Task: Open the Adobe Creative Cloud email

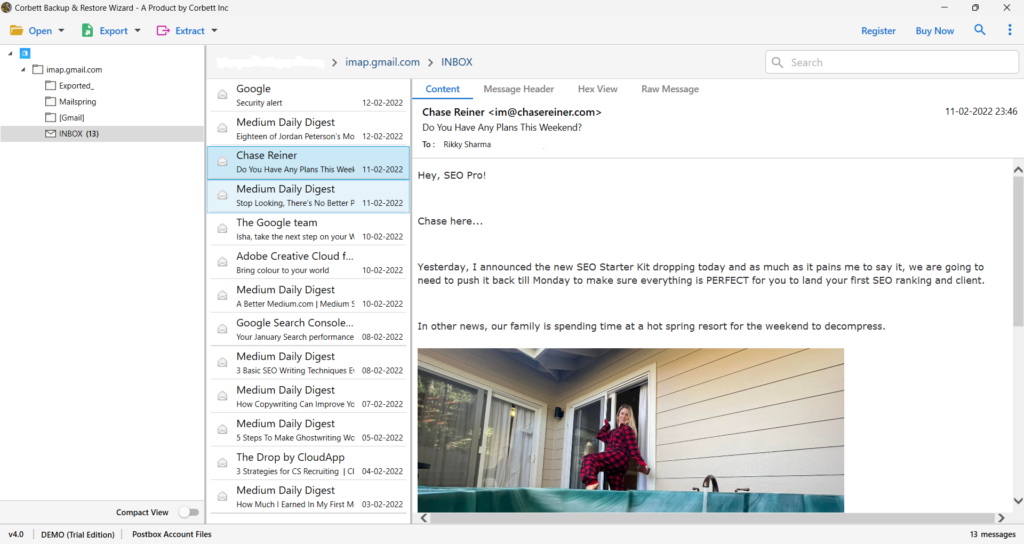Action: (309, 263)
